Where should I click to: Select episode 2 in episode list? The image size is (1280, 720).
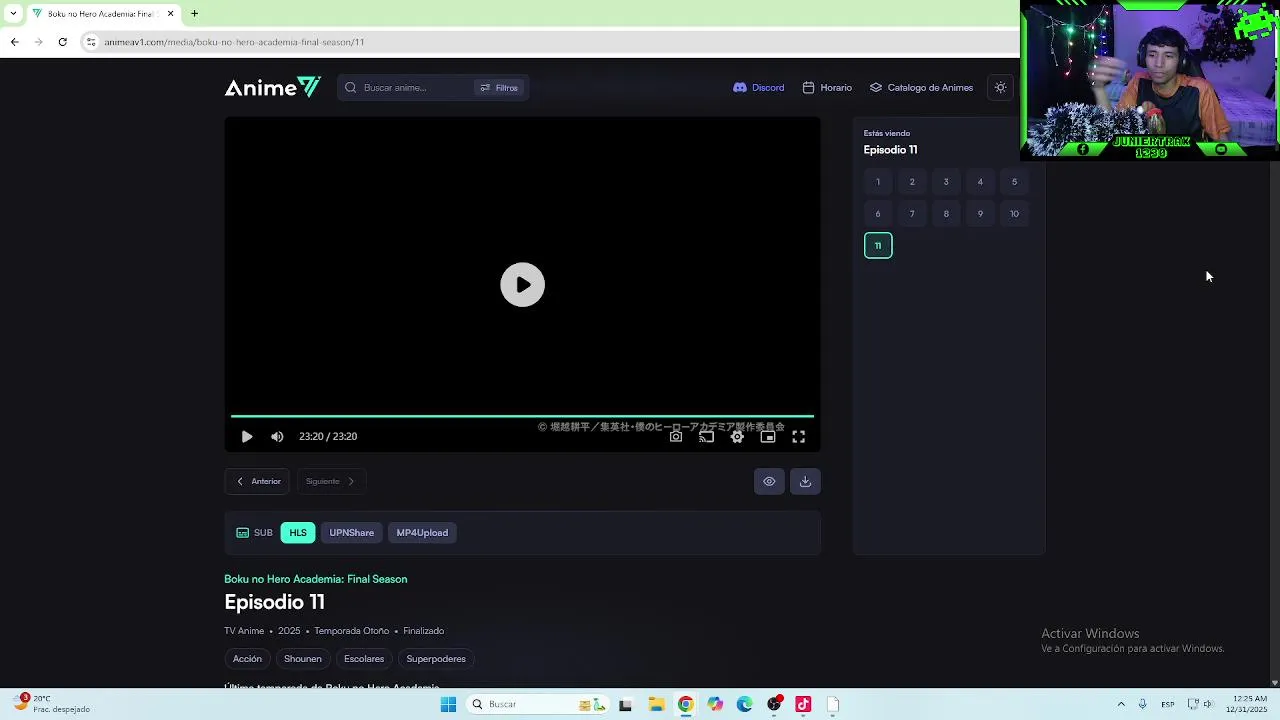(912, 182)
